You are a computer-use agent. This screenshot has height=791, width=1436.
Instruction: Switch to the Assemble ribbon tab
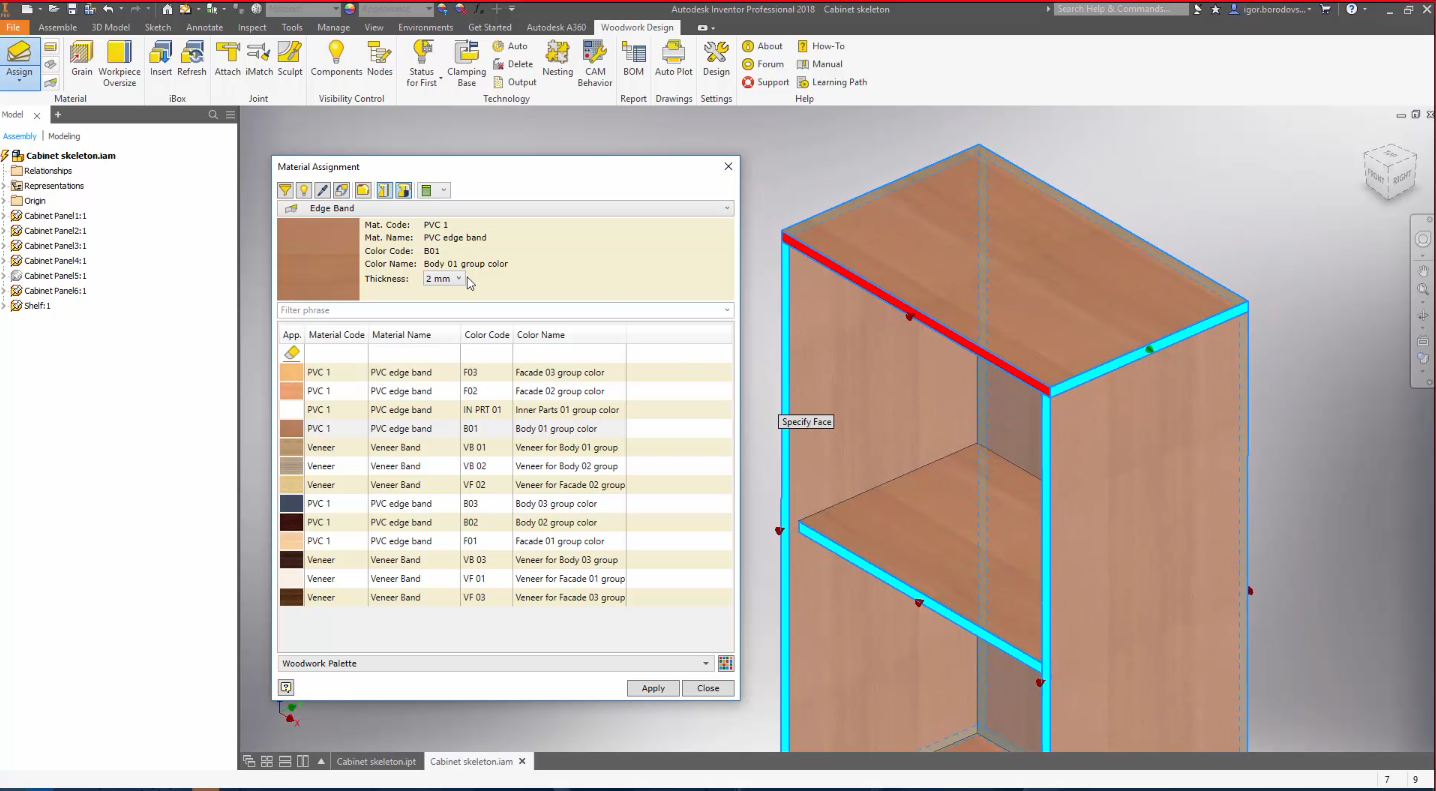click(x=57, y=28)
